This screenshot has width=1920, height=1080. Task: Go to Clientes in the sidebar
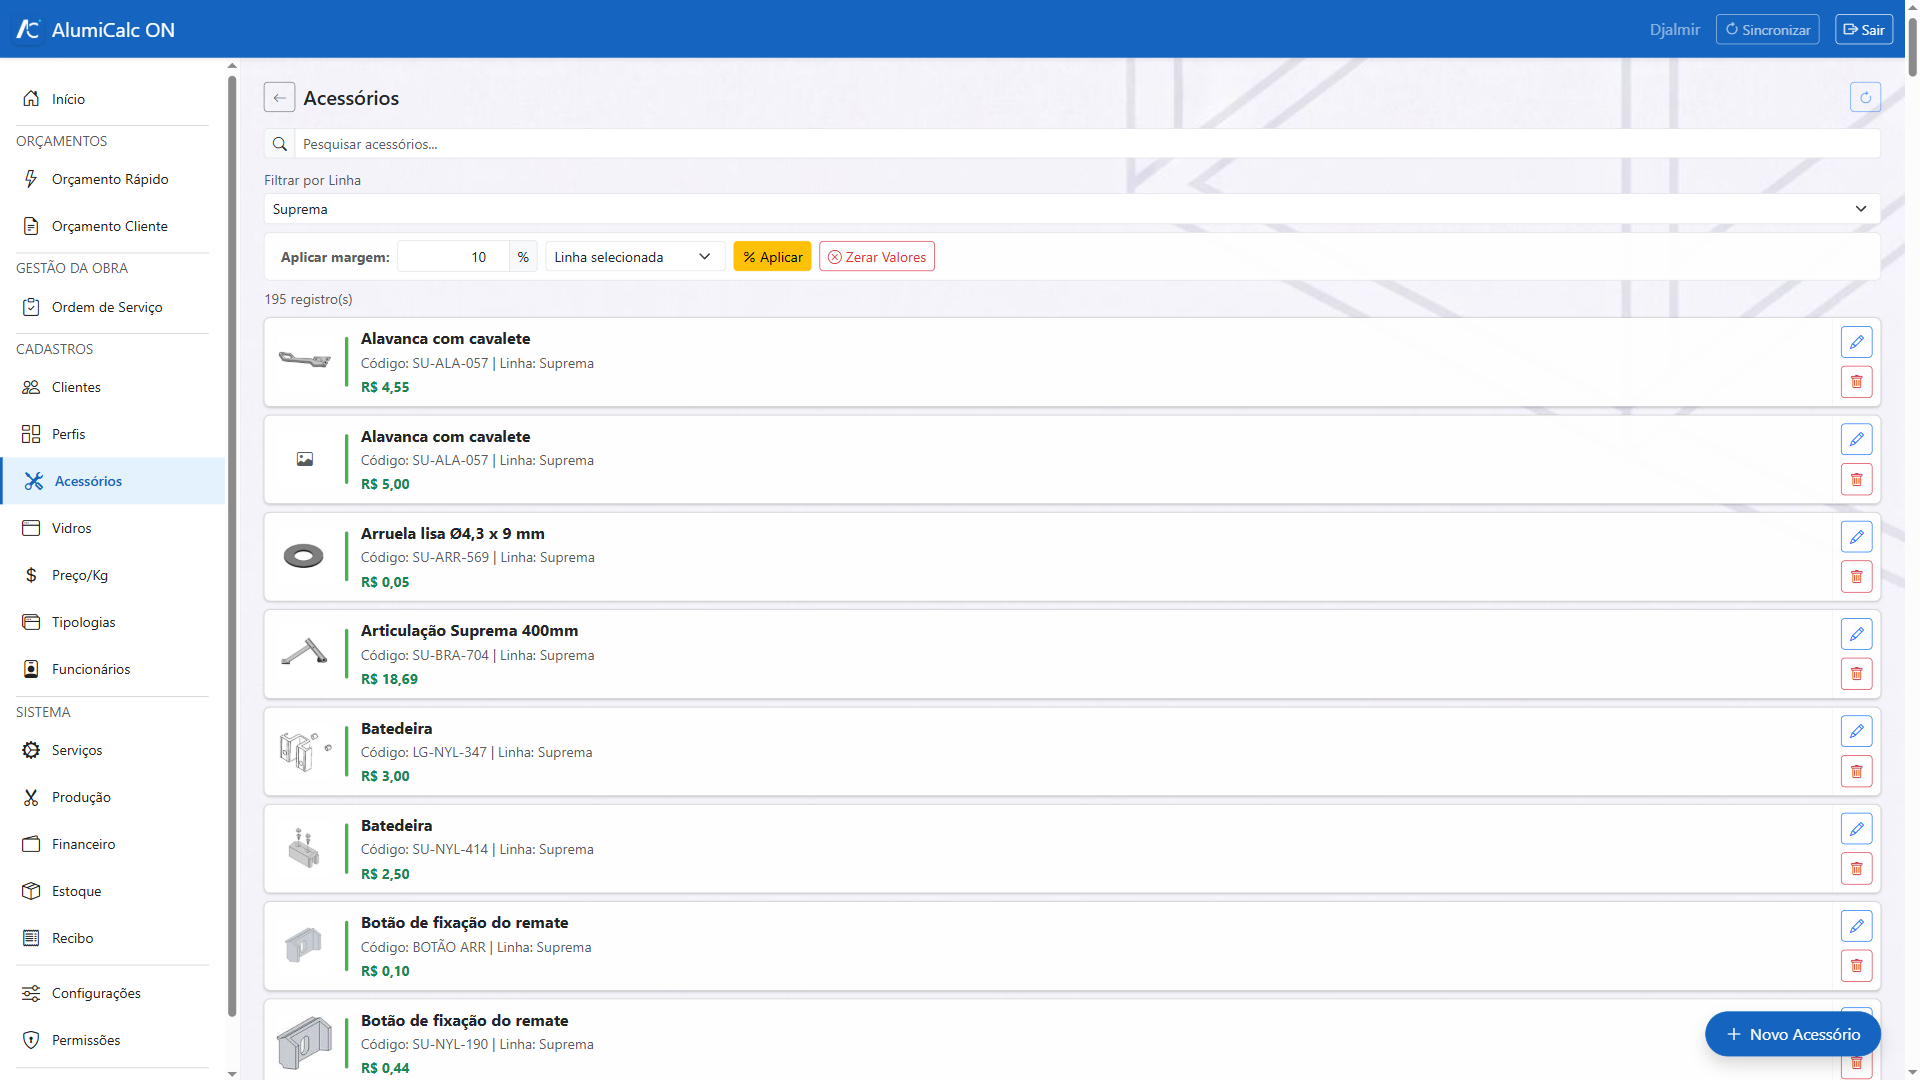coord(113,387)
